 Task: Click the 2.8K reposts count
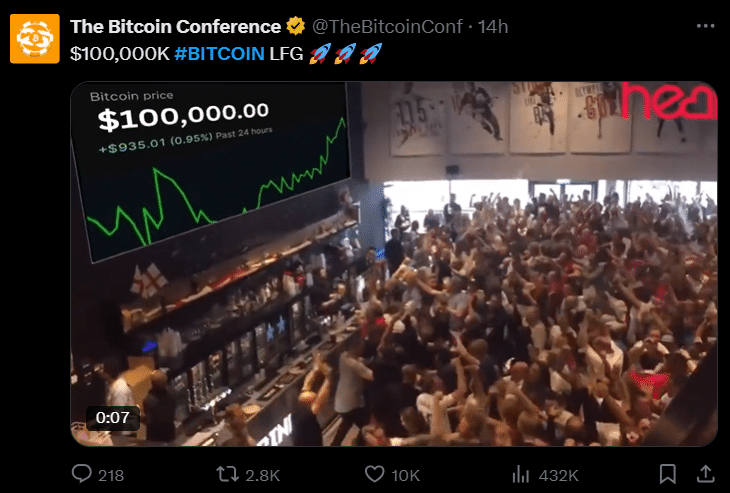pos(263,475)
